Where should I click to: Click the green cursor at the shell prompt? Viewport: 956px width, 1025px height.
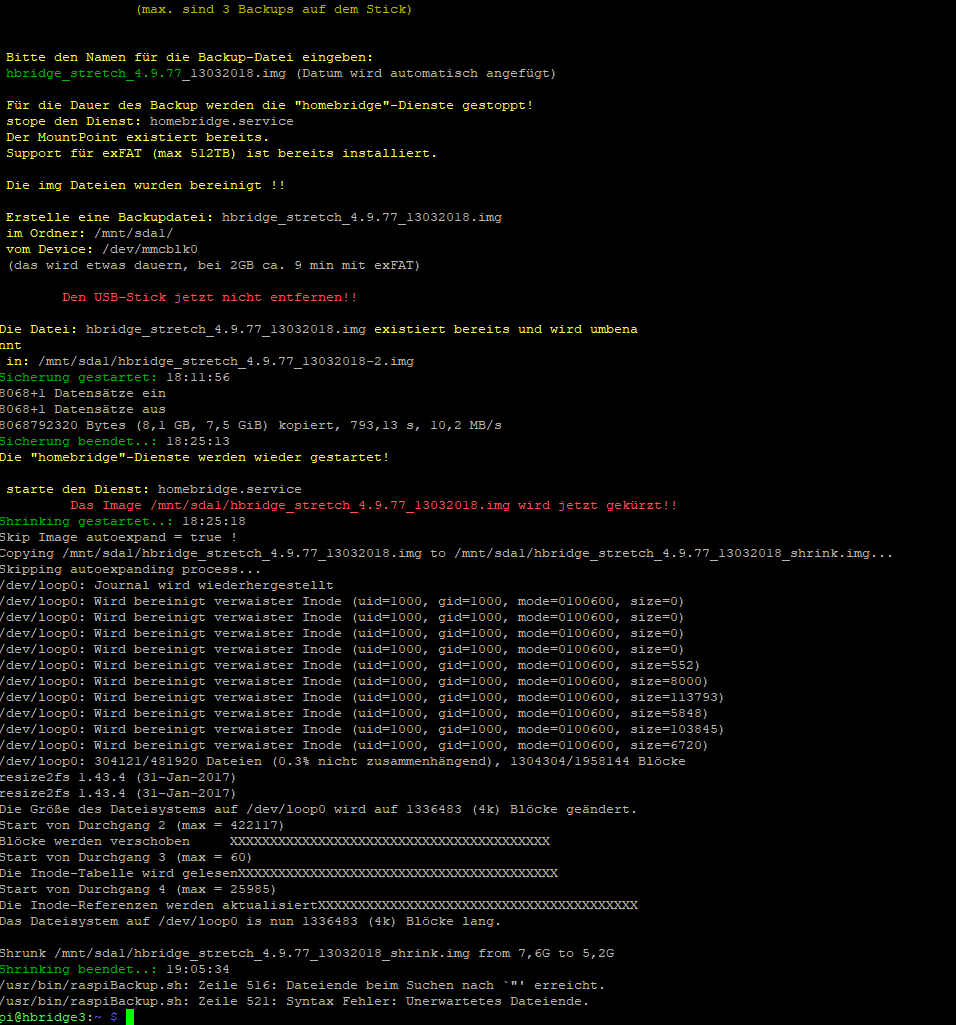130,1017
